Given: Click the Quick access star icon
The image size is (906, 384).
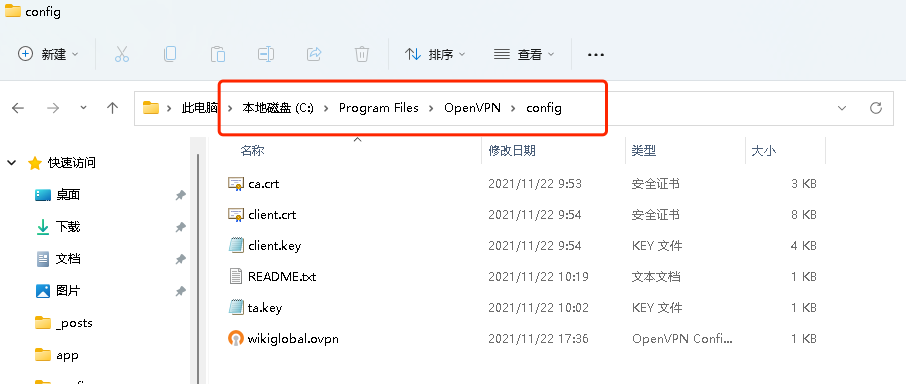Looking at the screenshot, I should pos(35,163).
